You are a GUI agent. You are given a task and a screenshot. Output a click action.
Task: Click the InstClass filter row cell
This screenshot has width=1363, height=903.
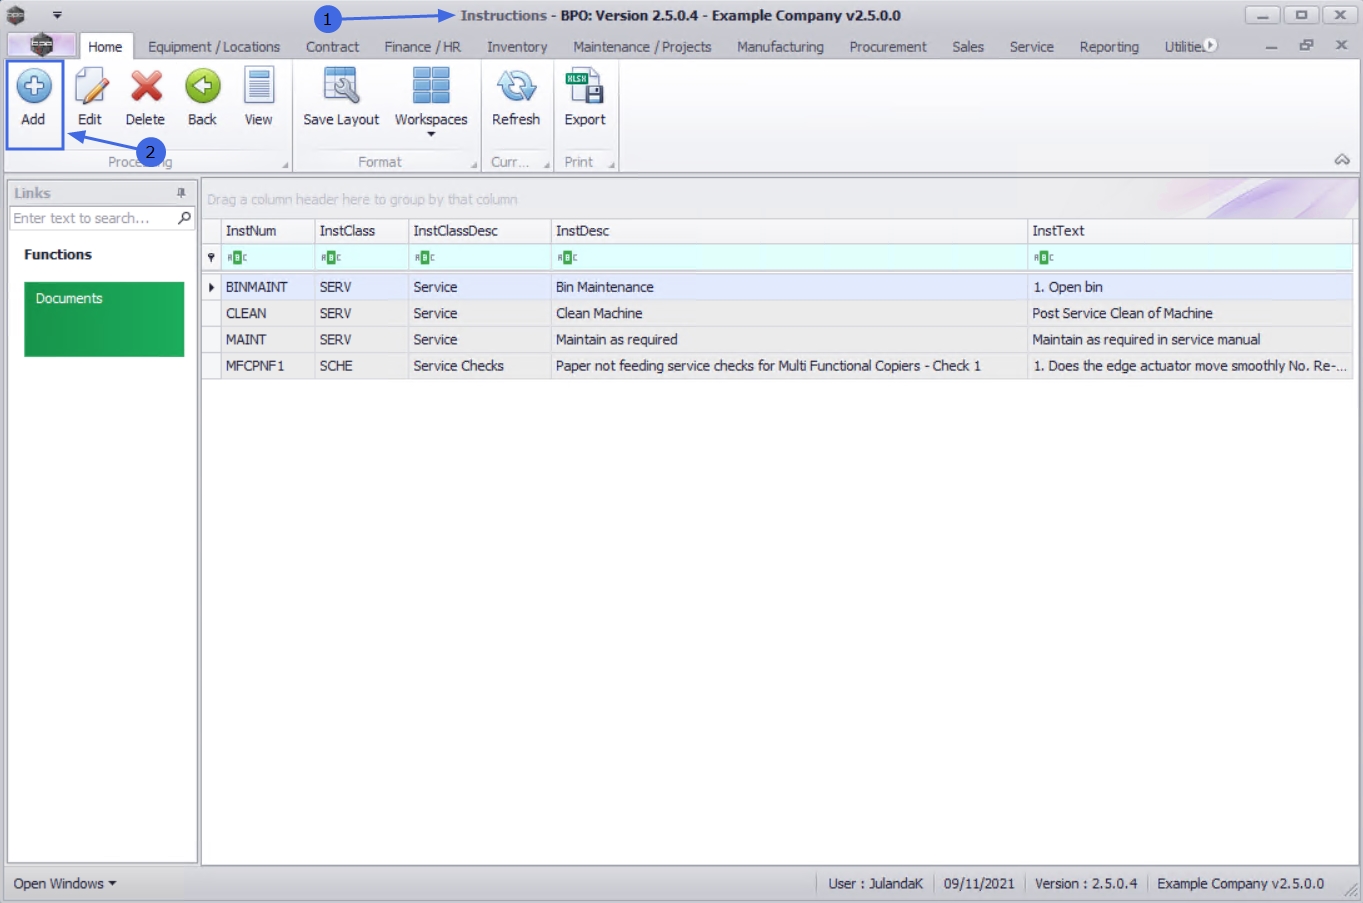(x=362, y=257)
